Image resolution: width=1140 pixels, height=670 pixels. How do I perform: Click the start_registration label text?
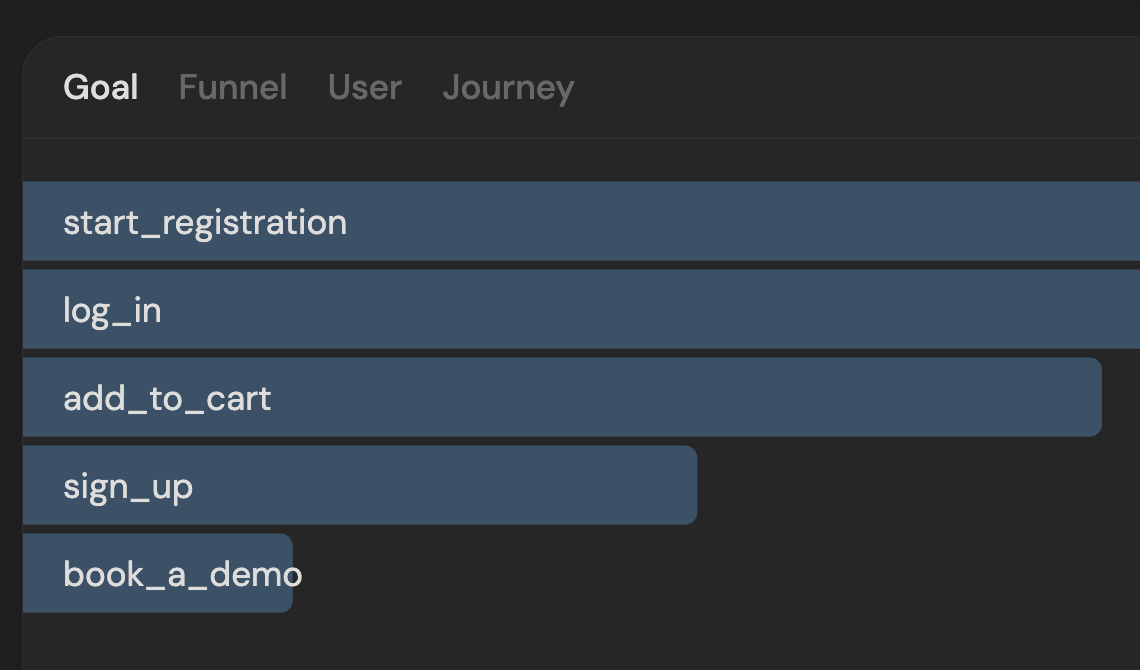(x=205, y=222)
